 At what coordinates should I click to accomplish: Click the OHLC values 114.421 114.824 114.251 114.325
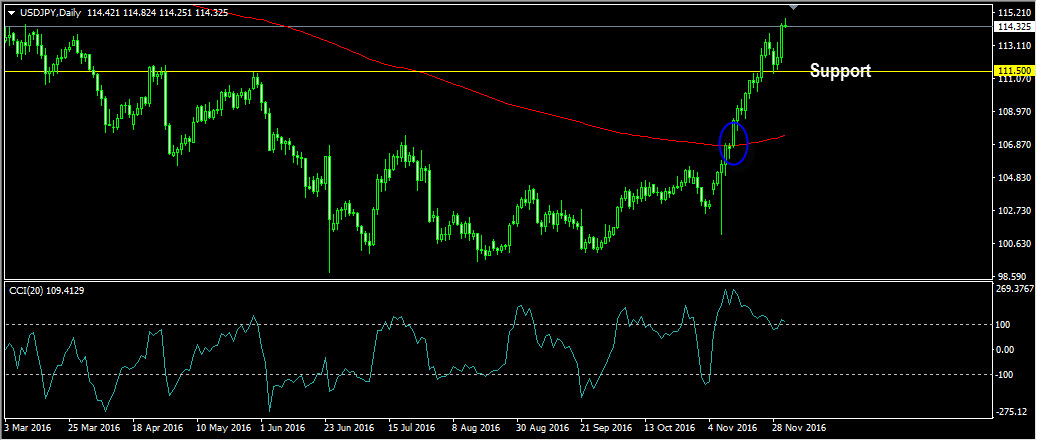point(157,13)
